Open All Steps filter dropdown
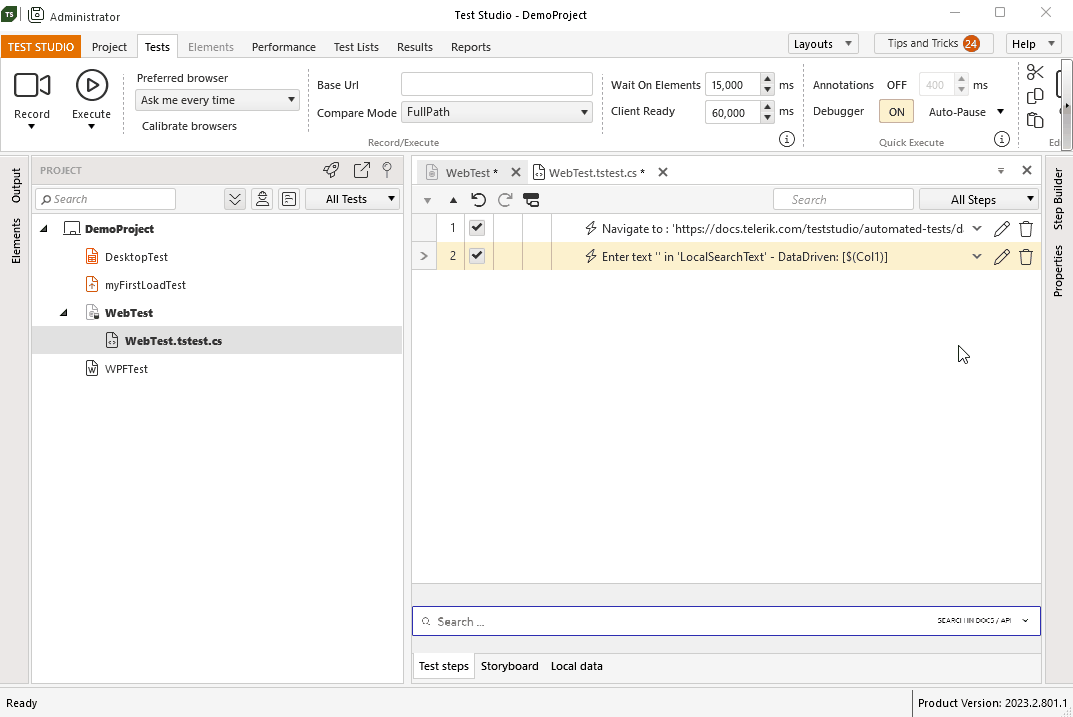 click(979, 200)
